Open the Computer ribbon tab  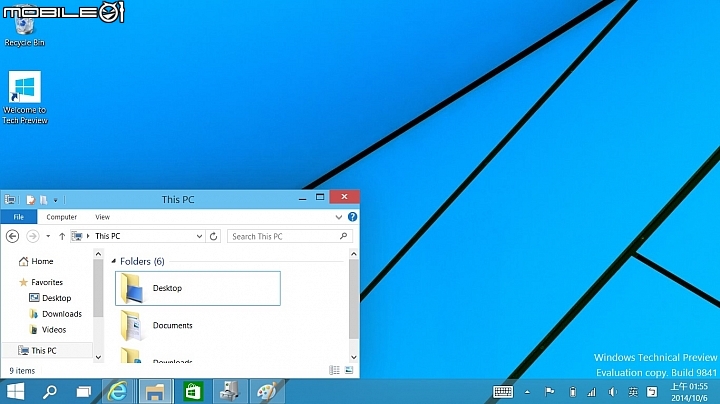pos(62,217)
